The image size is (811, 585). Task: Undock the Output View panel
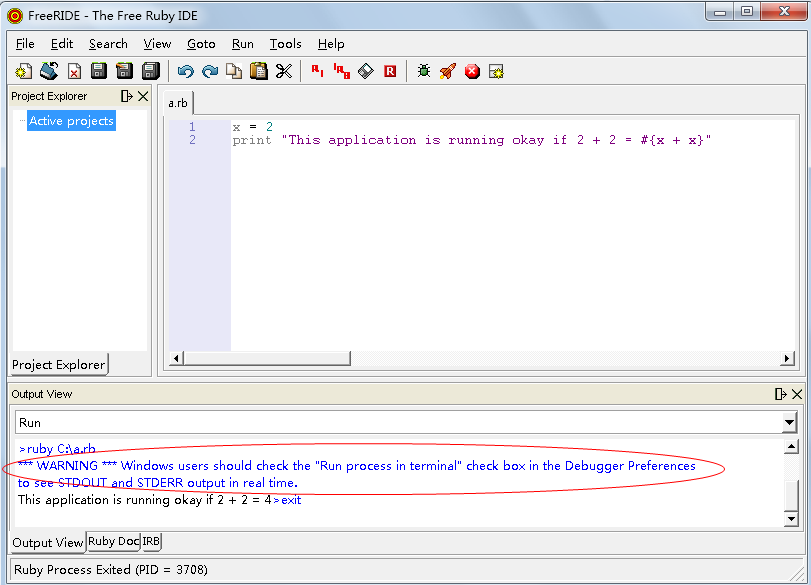[x=780, y=394]
